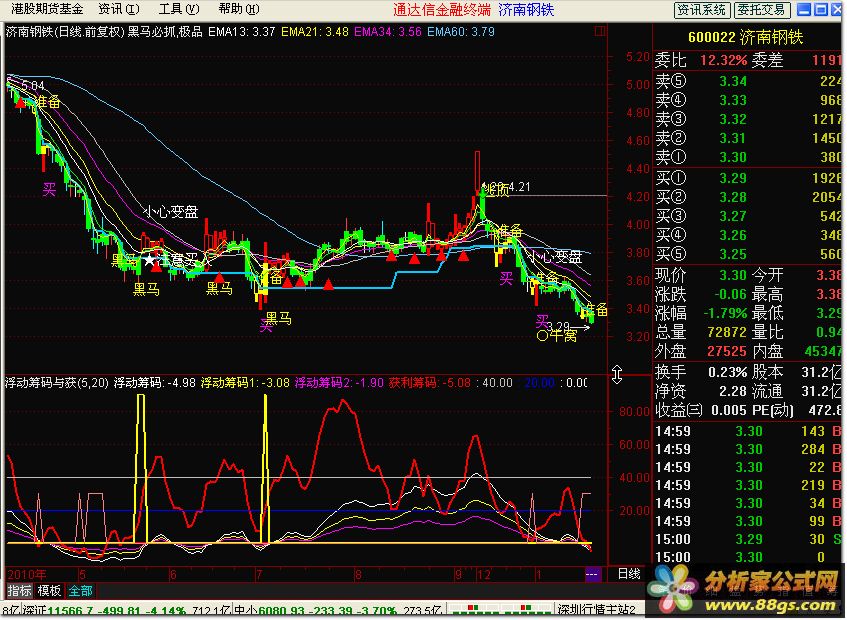
Task: Click the EMA60: 3.79 indicator label
Action: (x=461, y=31)
